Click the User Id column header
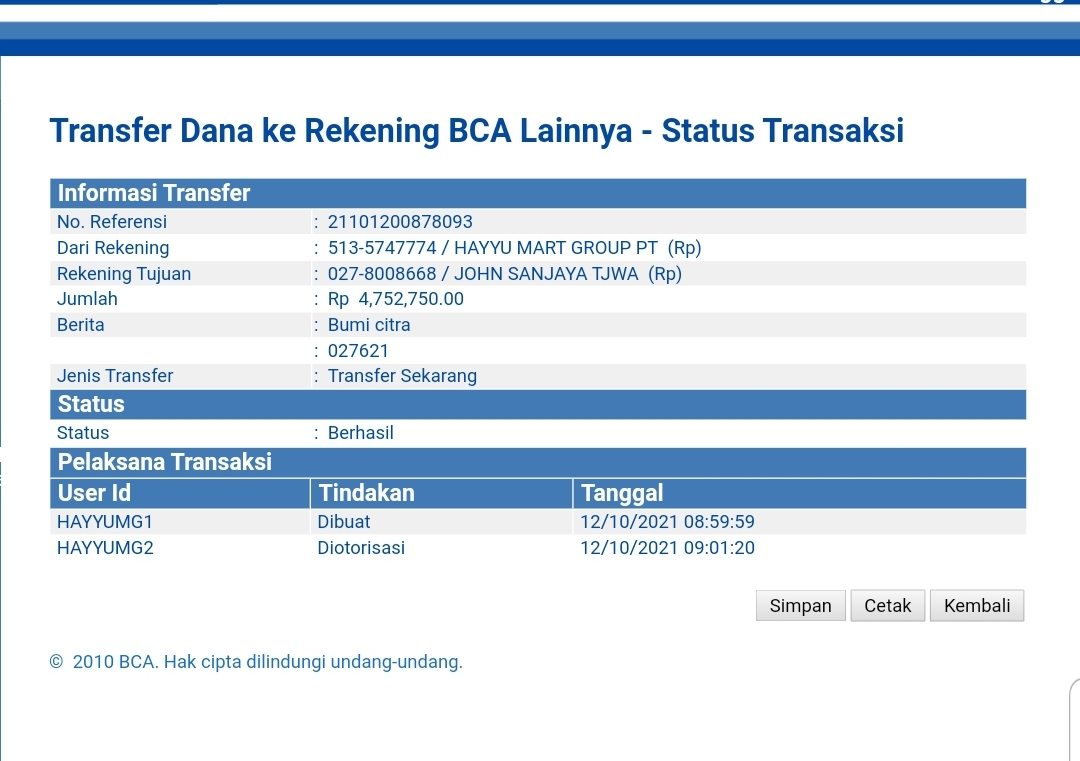This screenshot has width=1080, height=761. (95, 493)
